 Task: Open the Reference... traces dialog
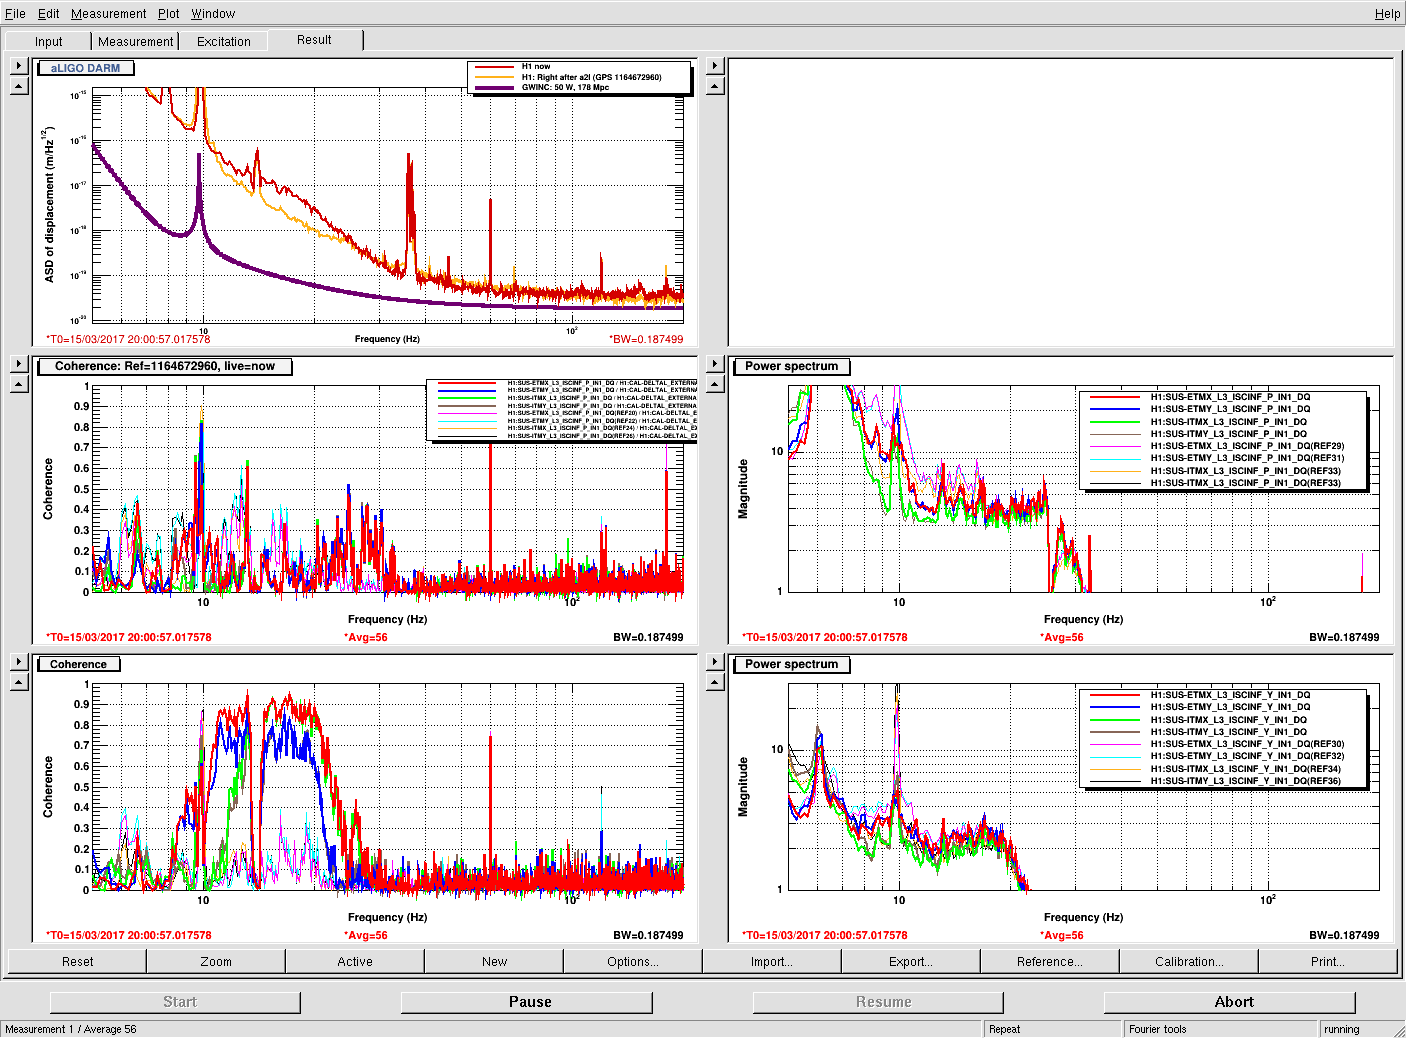[x=1049, y=962]
